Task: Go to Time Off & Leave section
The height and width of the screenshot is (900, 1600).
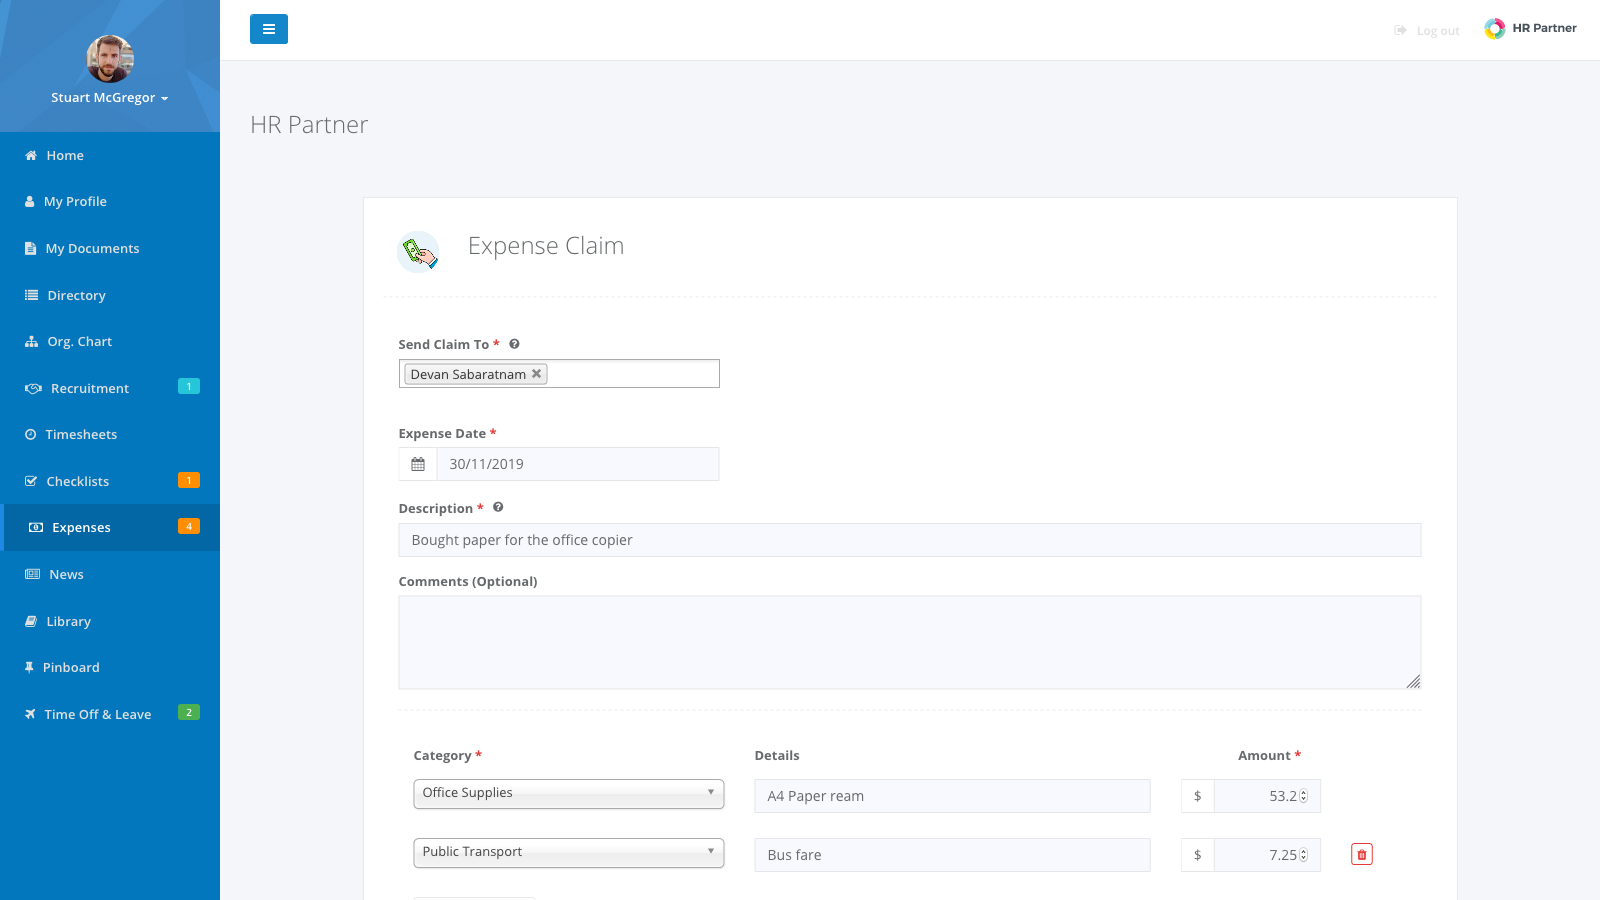Action: [97, 714]
